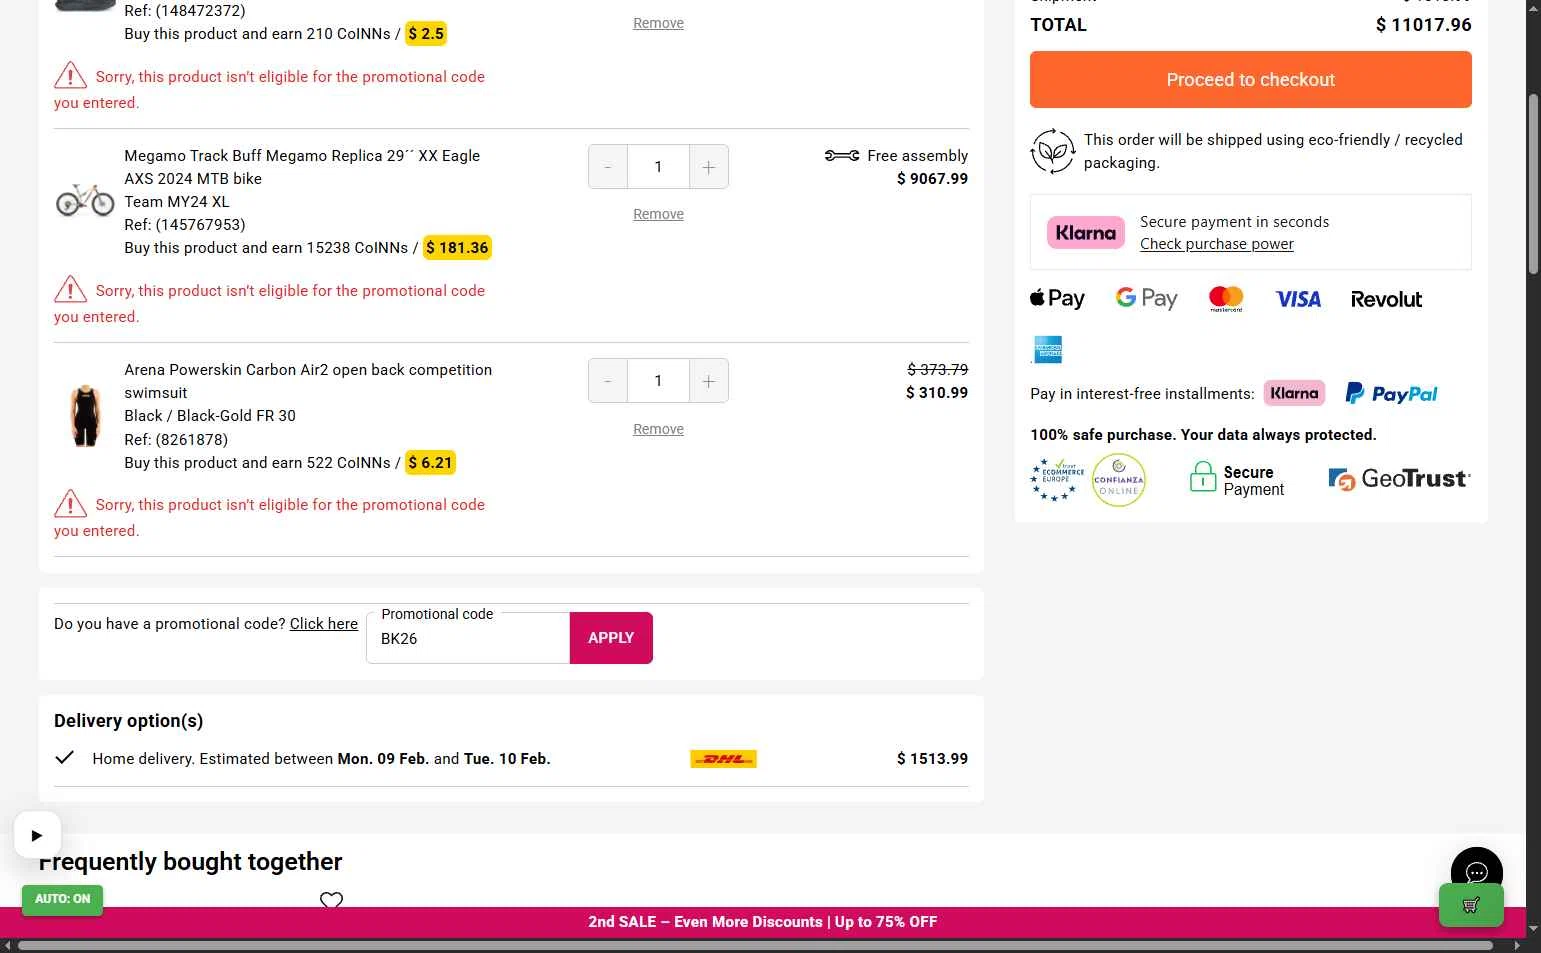Click the Google Pay icon

coord(1146,298)
